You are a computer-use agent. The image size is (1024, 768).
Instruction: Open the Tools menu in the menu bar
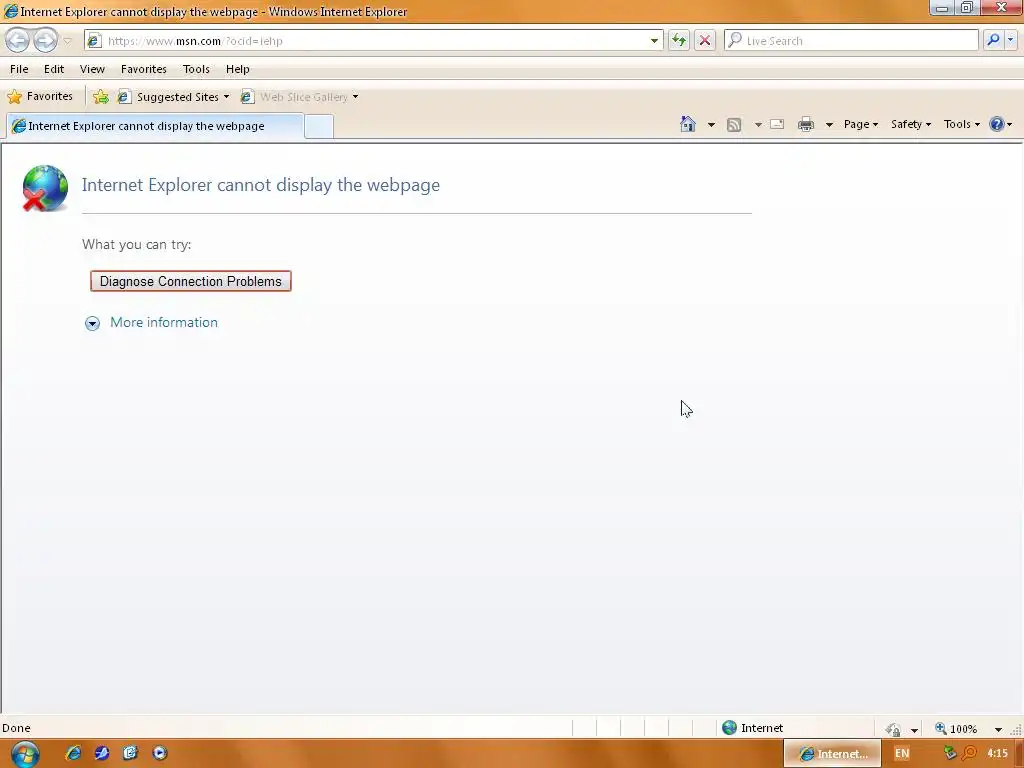[x=196, y=69]
